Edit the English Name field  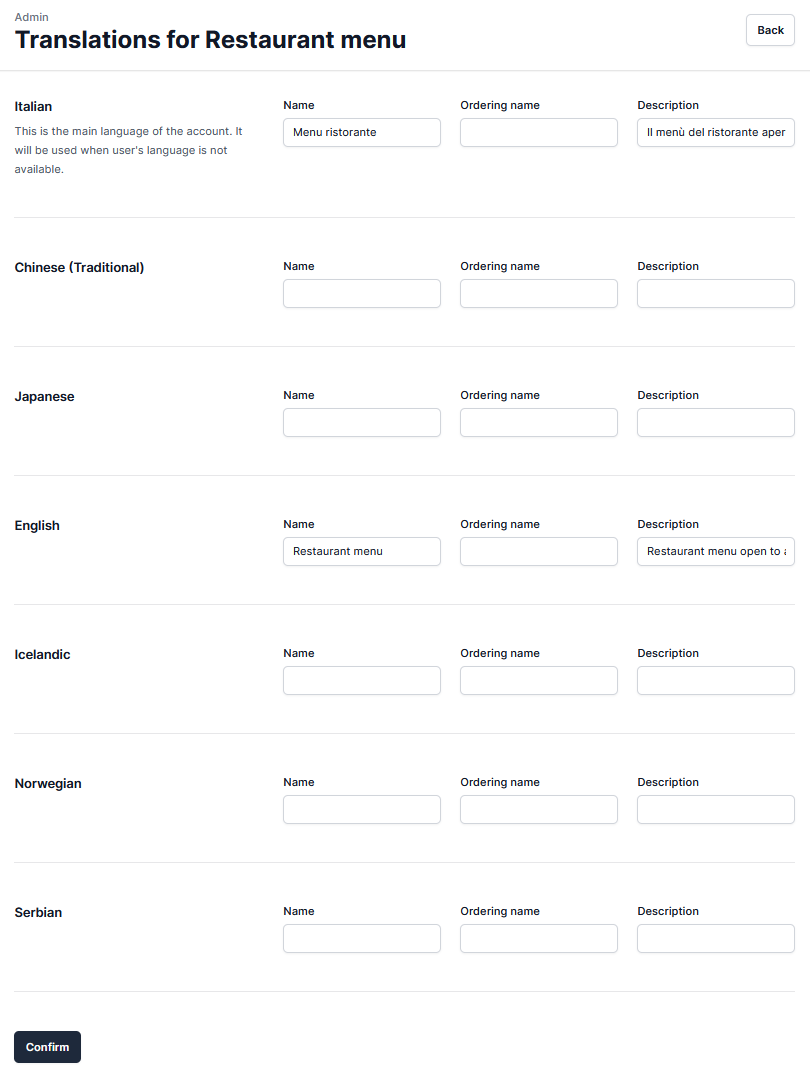coord(362,552)
